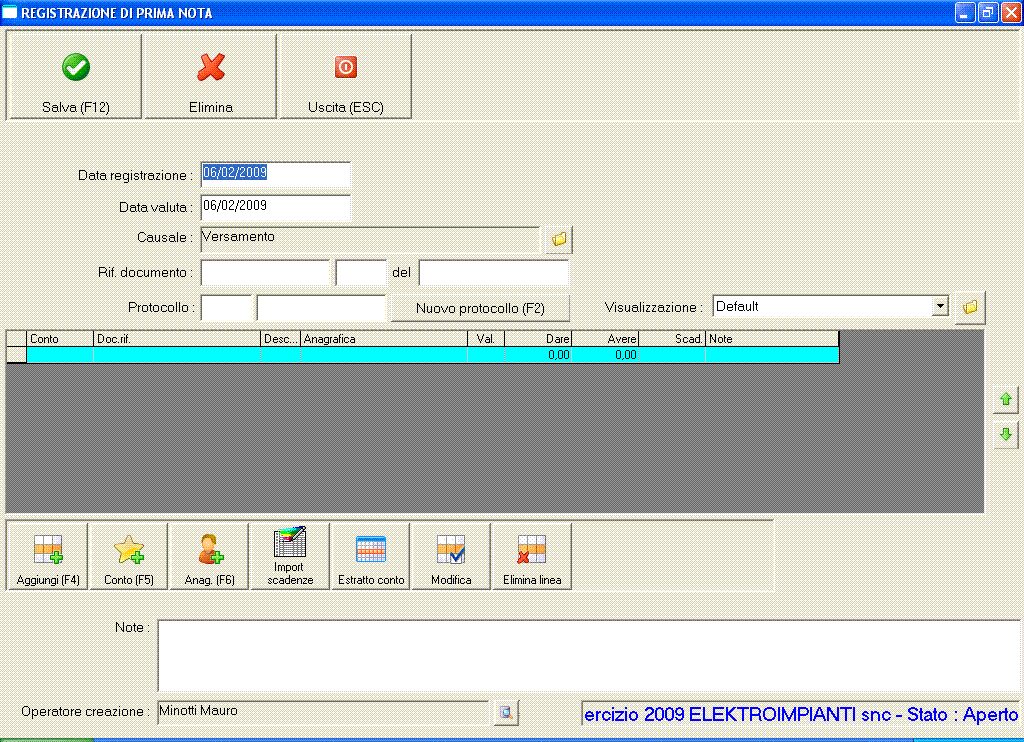Screen dimensions: 1024x742
Task: Click the Conto column header
Action: tap(60, 339)
